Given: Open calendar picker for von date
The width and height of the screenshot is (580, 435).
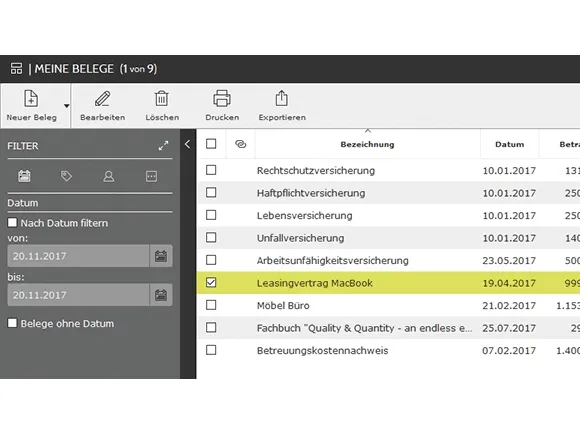Looking at the screenshot, I should (x=161, y=256).
